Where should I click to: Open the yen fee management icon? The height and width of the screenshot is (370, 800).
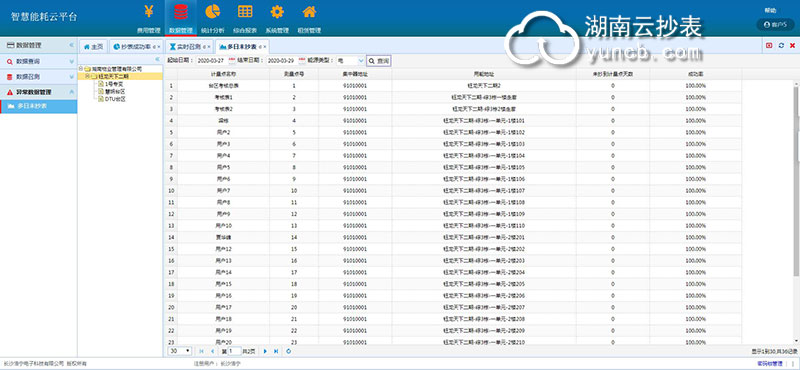click(148, 11)
